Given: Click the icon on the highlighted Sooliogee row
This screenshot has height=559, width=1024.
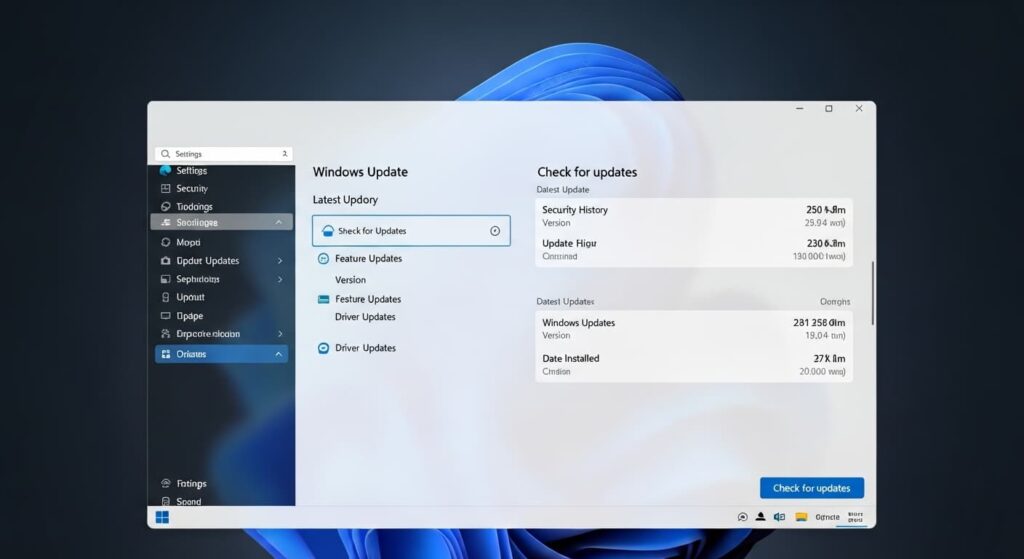Looking at the screenshot, I should point(165,223).
